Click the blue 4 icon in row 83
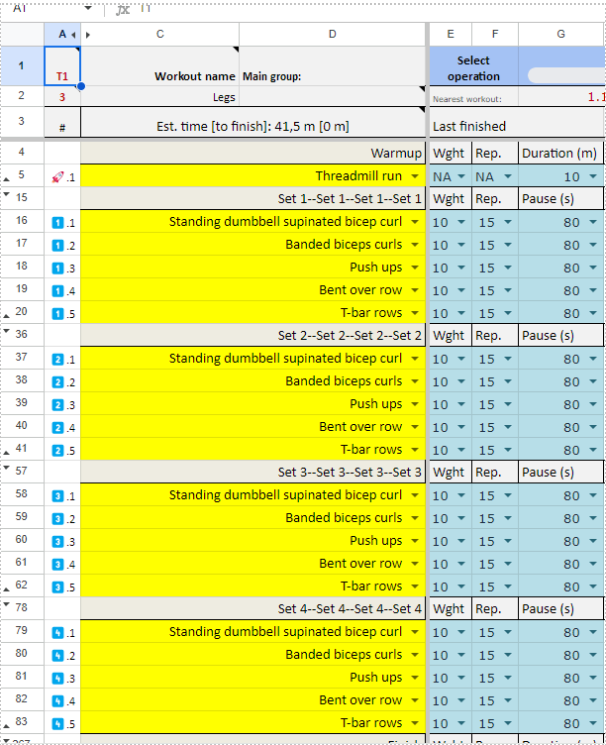Screen dimensions: 606x745 click(57, 723)
